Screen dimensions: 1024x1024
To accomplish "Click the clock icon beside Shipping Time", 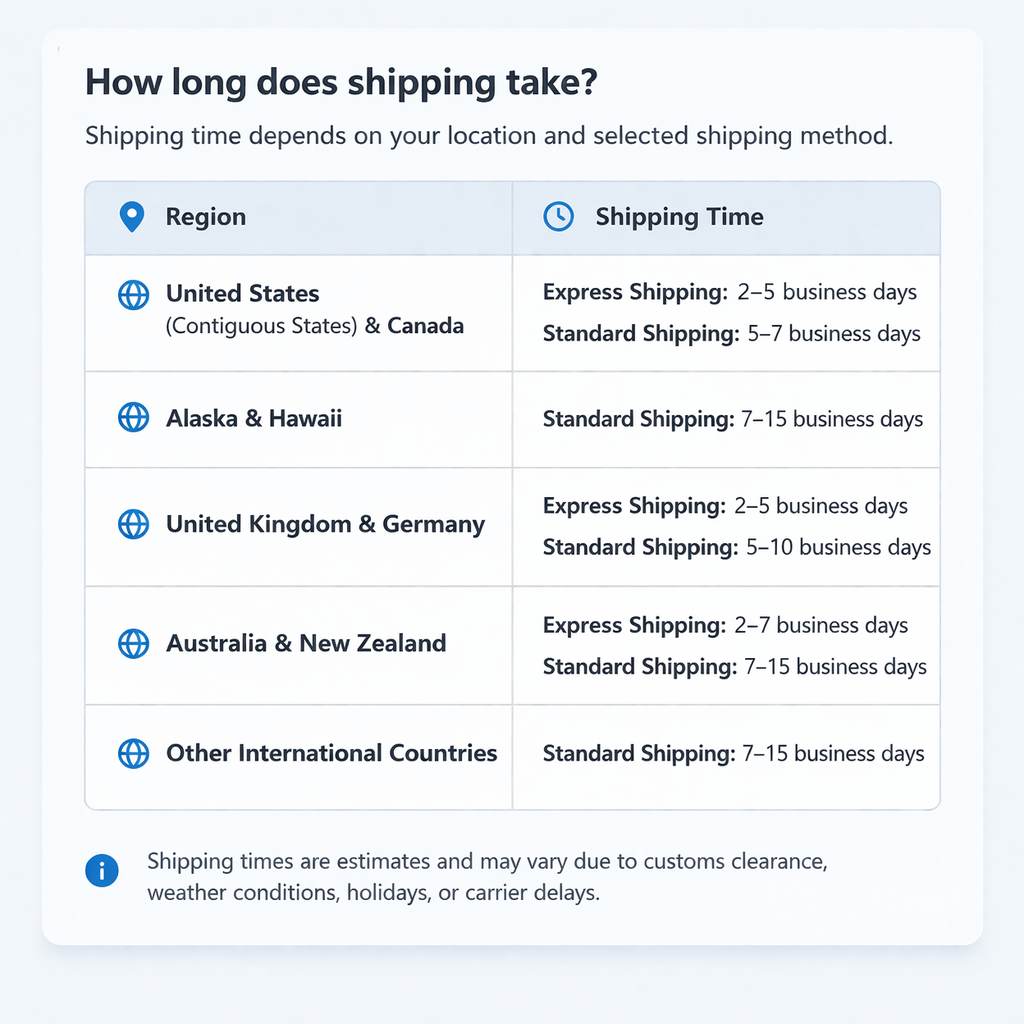I will (x=558, y=216).
